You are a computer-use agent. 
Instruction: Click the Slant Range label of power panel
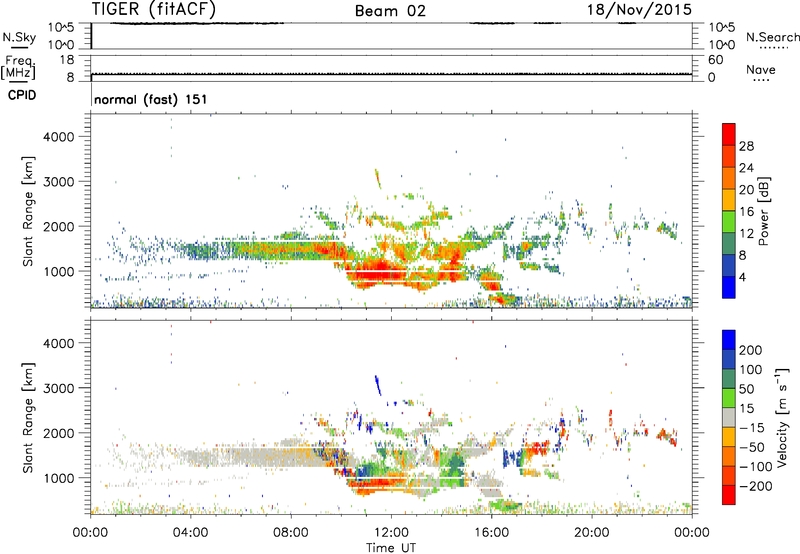(x=28, y=211)
